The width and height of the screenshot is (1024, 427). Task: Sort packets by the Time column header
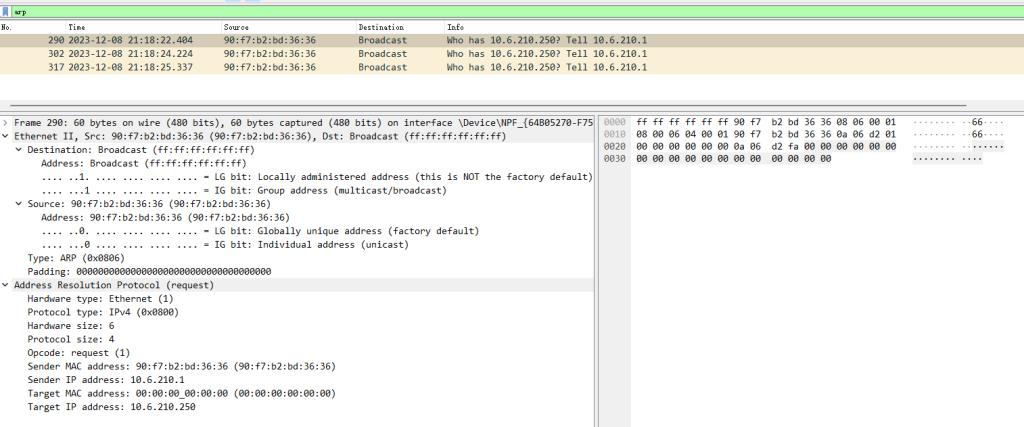[77, 26]
